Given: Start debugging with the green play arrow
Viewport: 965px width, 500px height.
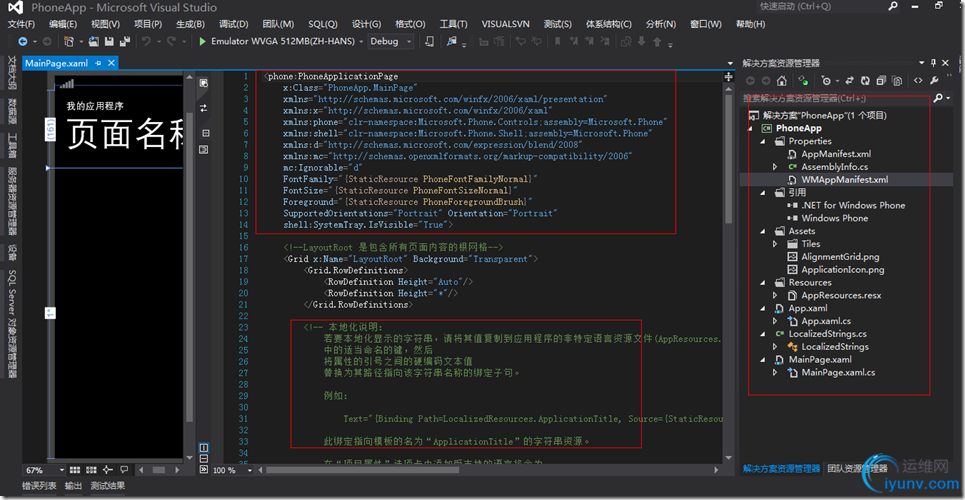Looking at the screenshot, I should 202,41.
